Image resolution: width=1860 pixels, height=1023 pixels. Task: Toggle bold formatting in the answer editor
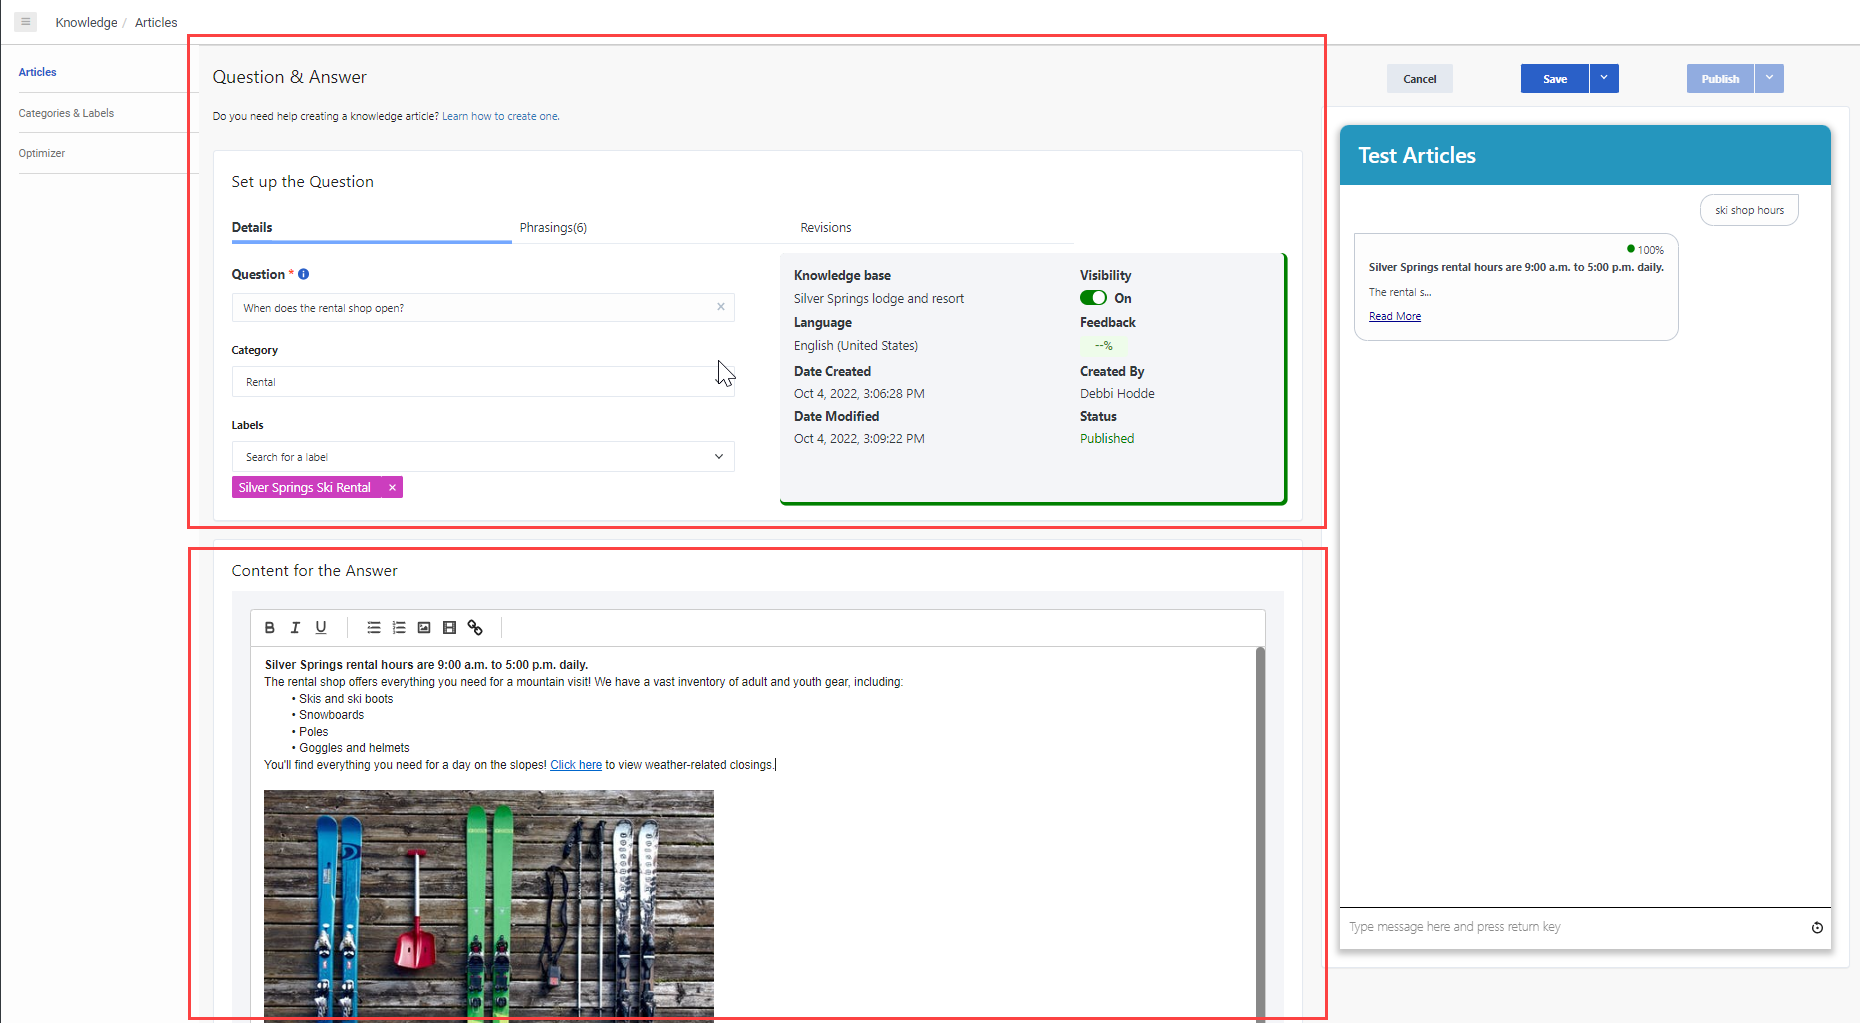pos(269,628)
